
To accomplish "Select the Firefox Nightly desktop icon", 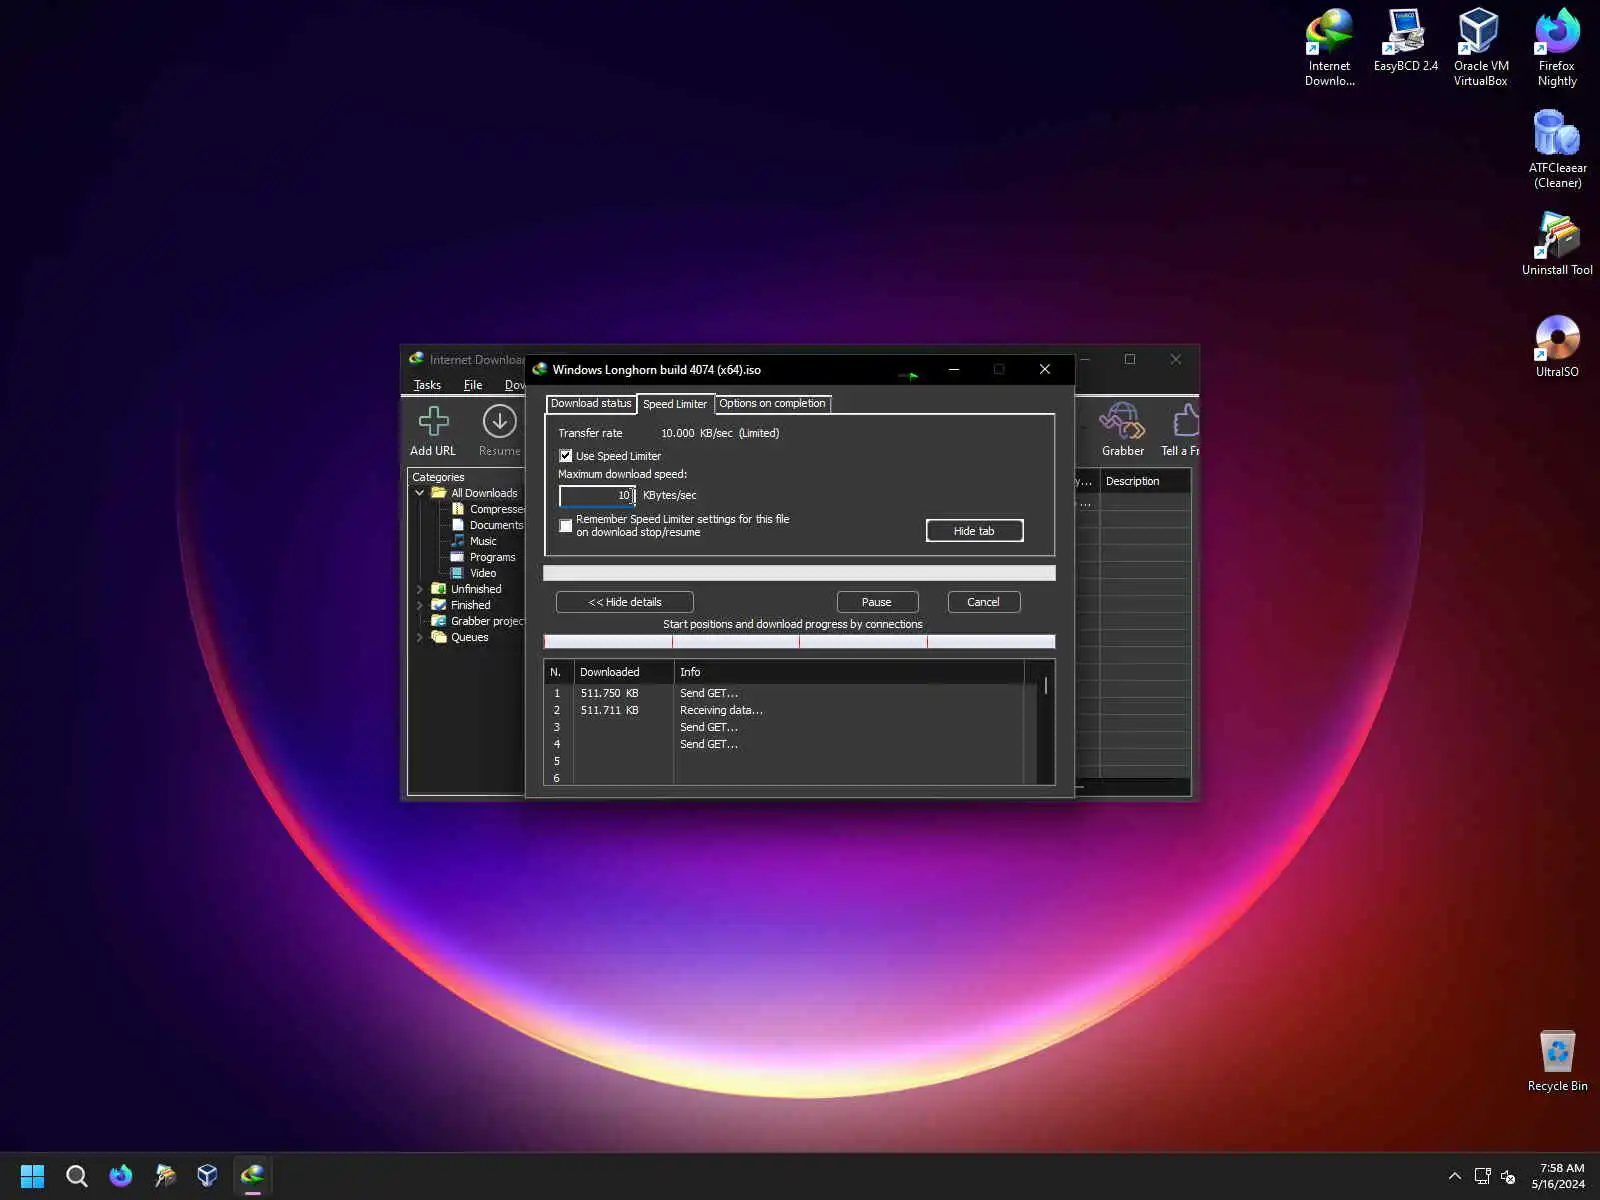I will (1557, 48).
